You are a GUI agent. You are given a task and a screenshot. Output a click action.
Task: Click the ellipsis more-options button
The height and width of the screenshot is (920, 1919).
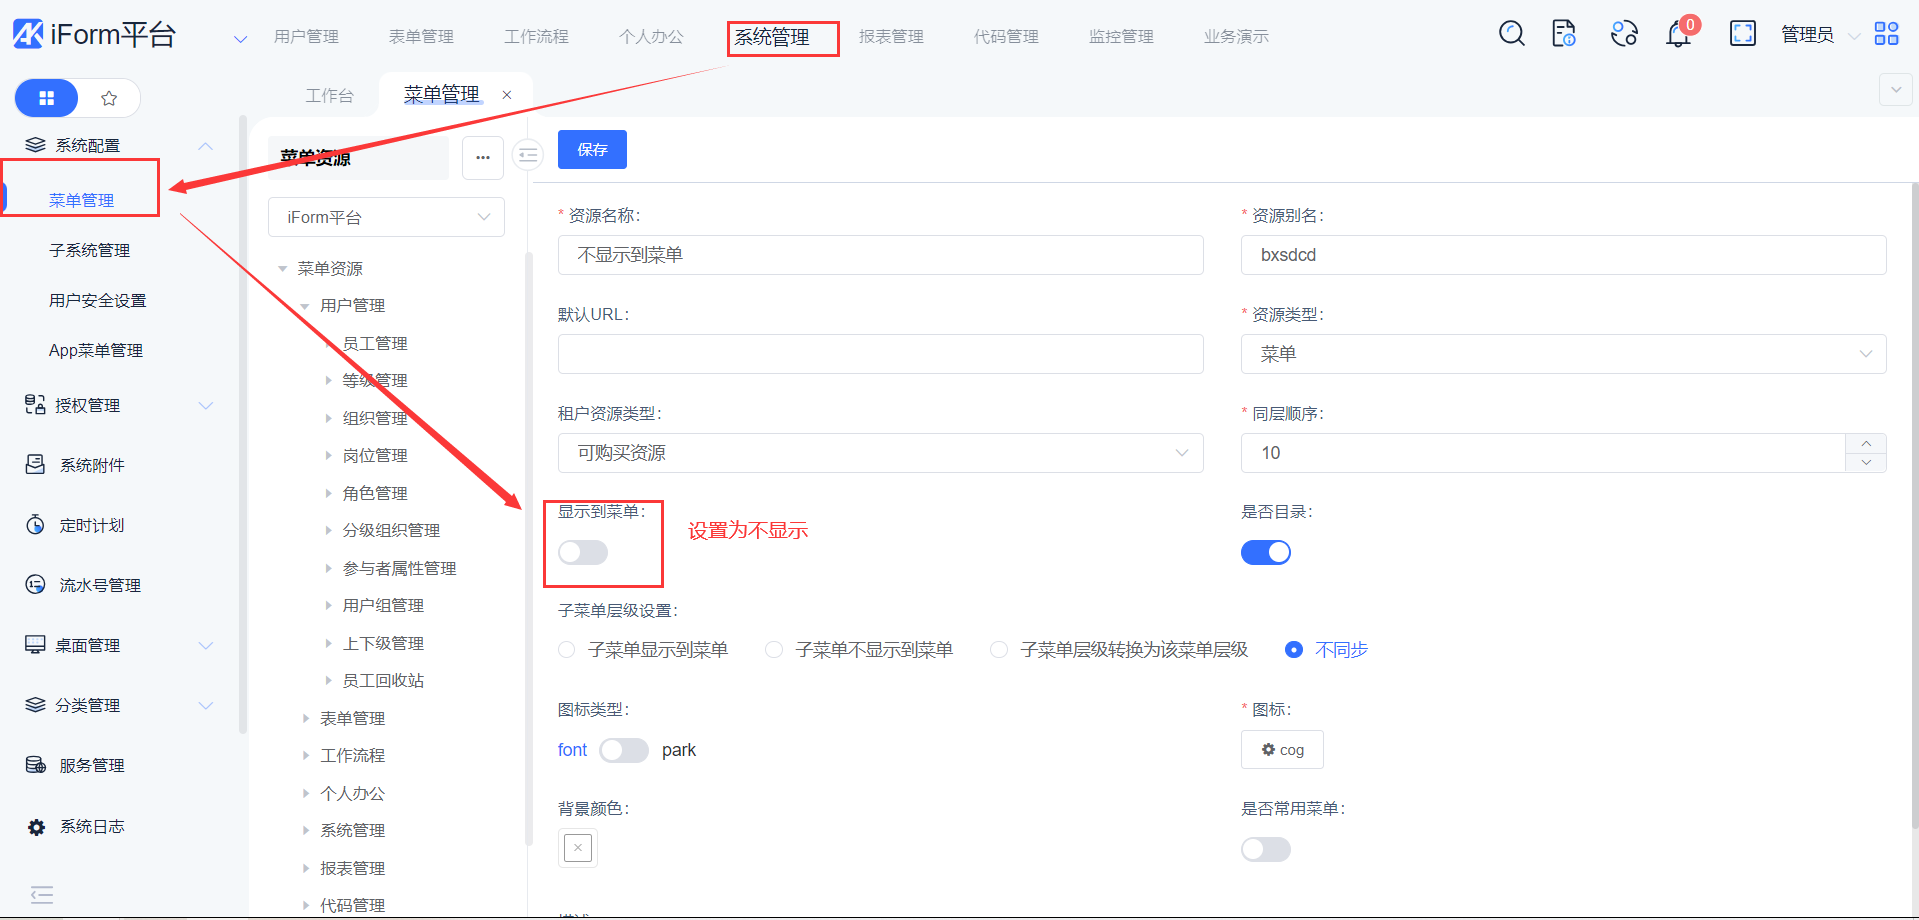pyautogui.click(x=483, y=158)
